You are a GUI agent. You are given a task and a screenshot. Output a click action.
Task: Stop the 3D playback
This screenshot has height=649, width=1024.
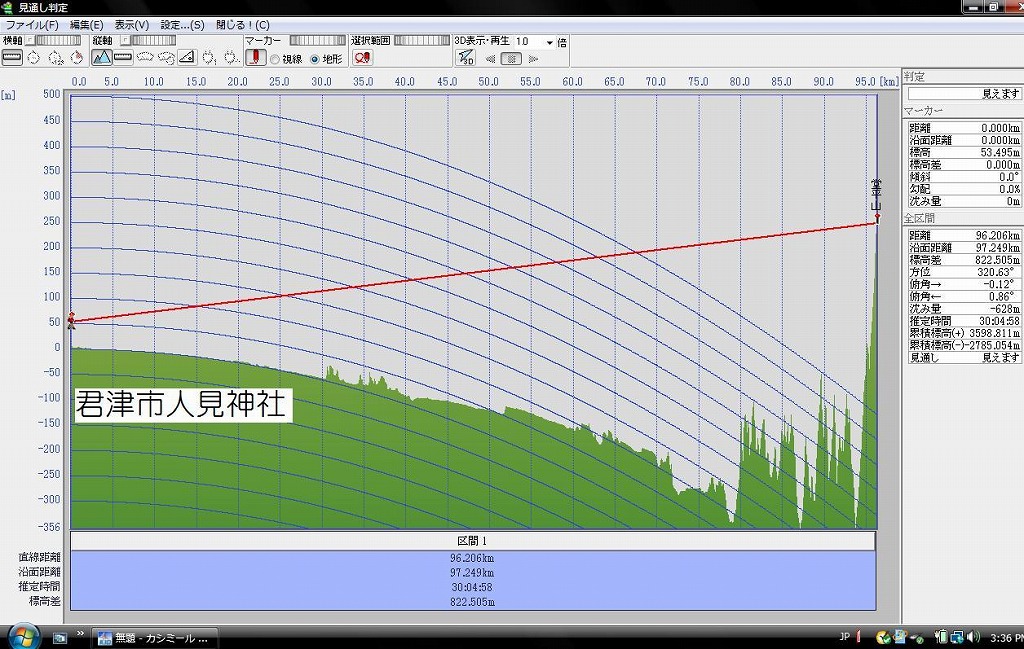tap(511, 59)
